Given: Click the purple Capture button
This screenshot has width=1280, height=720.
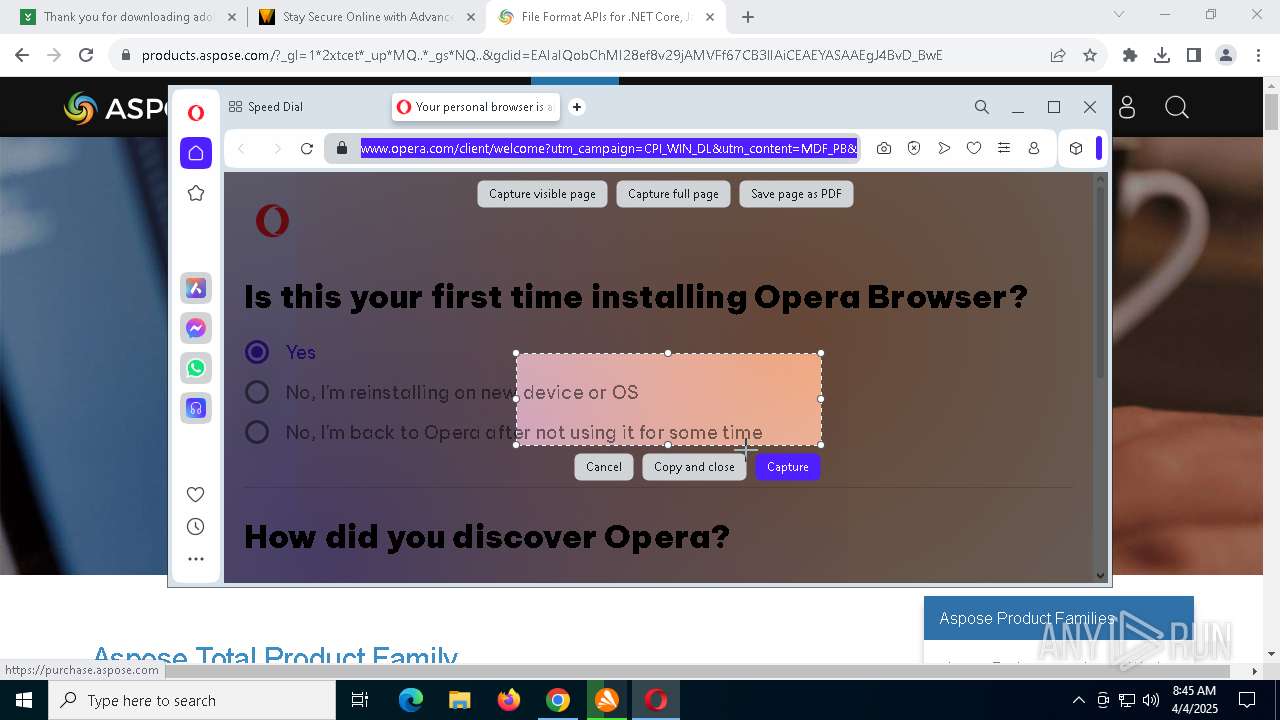Looking at the screenshot, I should click(788, 467).
